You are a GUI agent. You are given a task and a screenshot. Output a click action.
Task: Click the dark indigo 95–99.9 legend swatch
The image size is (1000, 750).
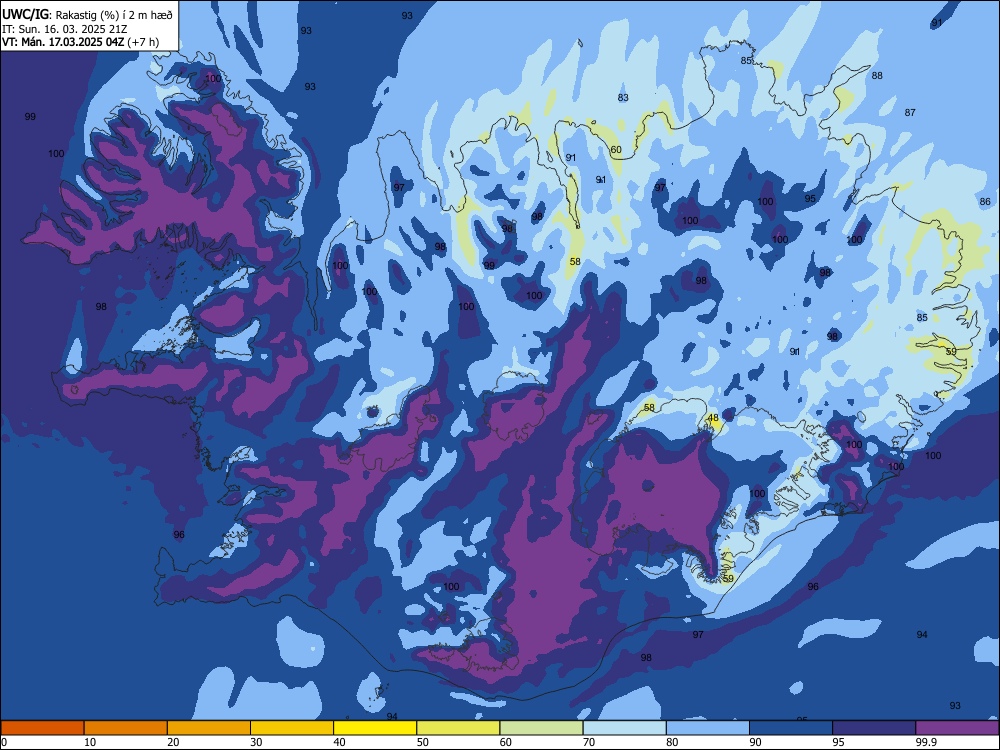pos(874,728)
